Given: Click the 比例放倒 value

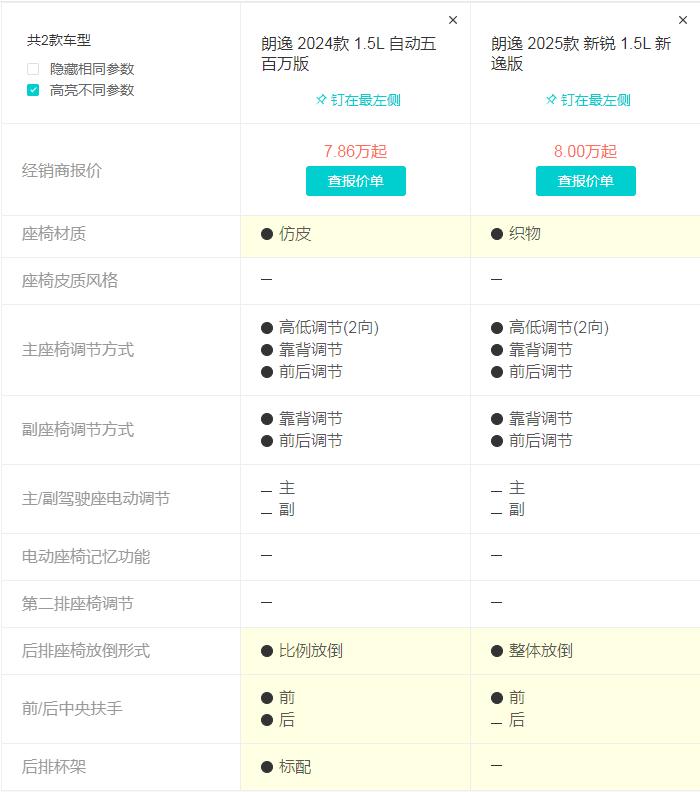Looking at the screenshot, I should tap(311, 651).
